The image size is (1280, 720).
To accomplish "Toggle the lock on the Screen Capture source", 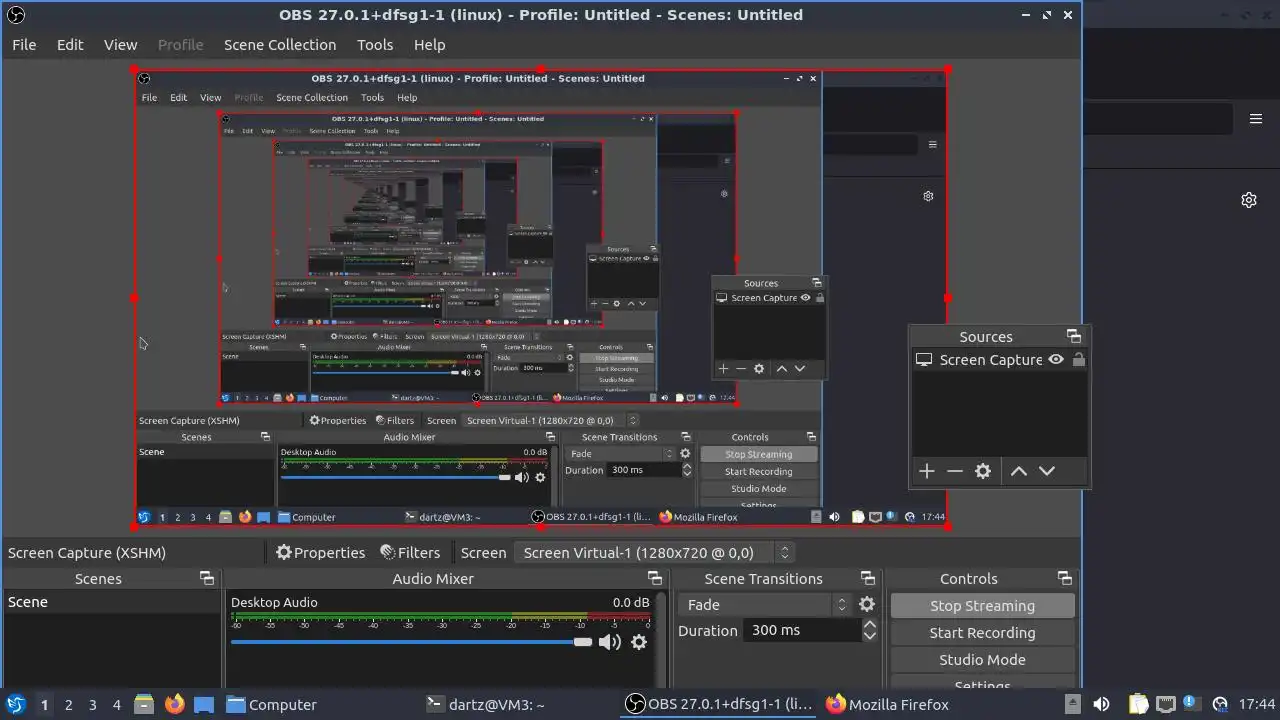I will [x=1079, y=360].
